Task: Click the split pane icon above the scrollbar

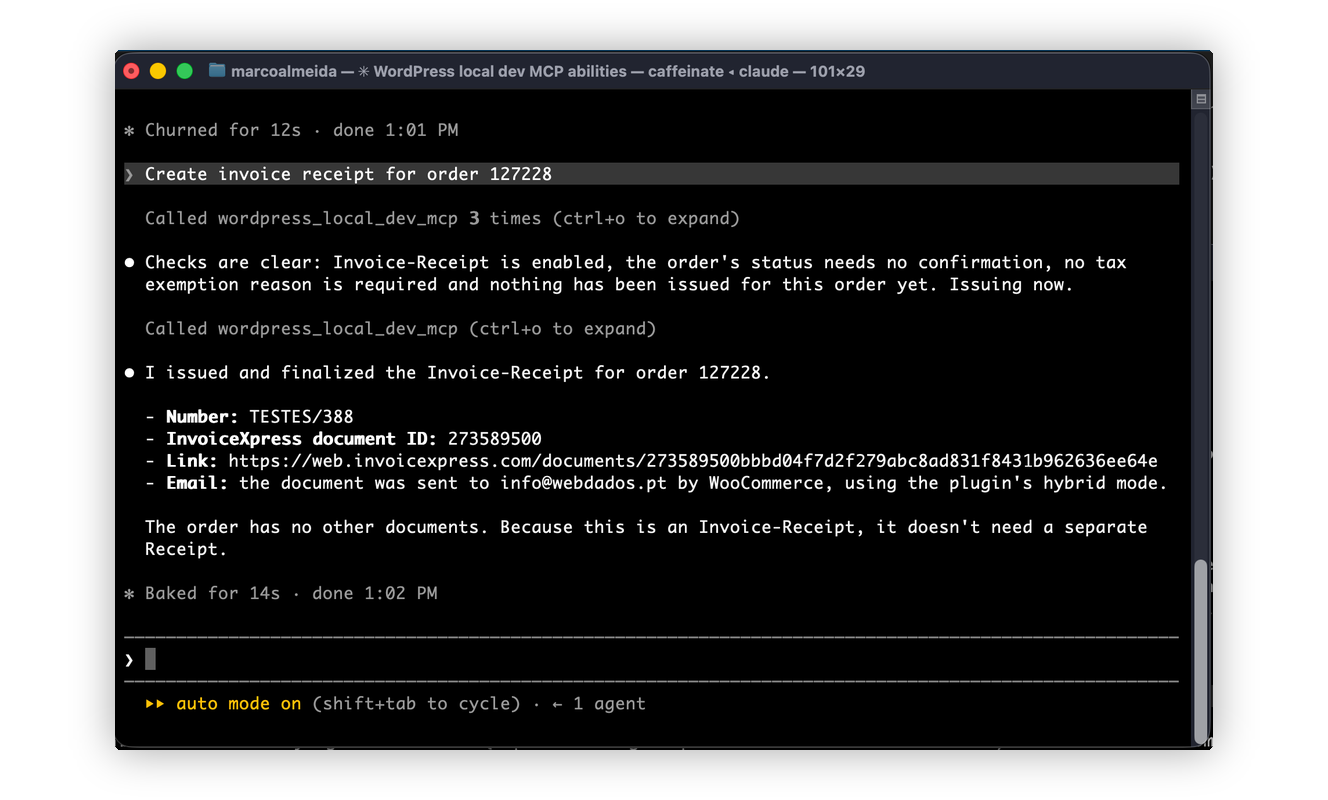Action: tap(1201, 99)
